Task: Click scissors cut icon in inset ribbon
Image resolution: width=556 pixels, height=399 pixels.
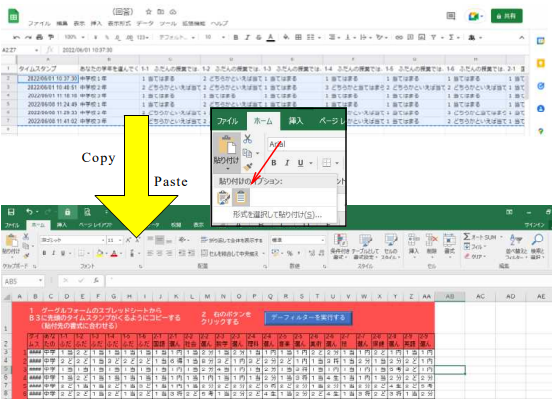Action: (248, 139)
